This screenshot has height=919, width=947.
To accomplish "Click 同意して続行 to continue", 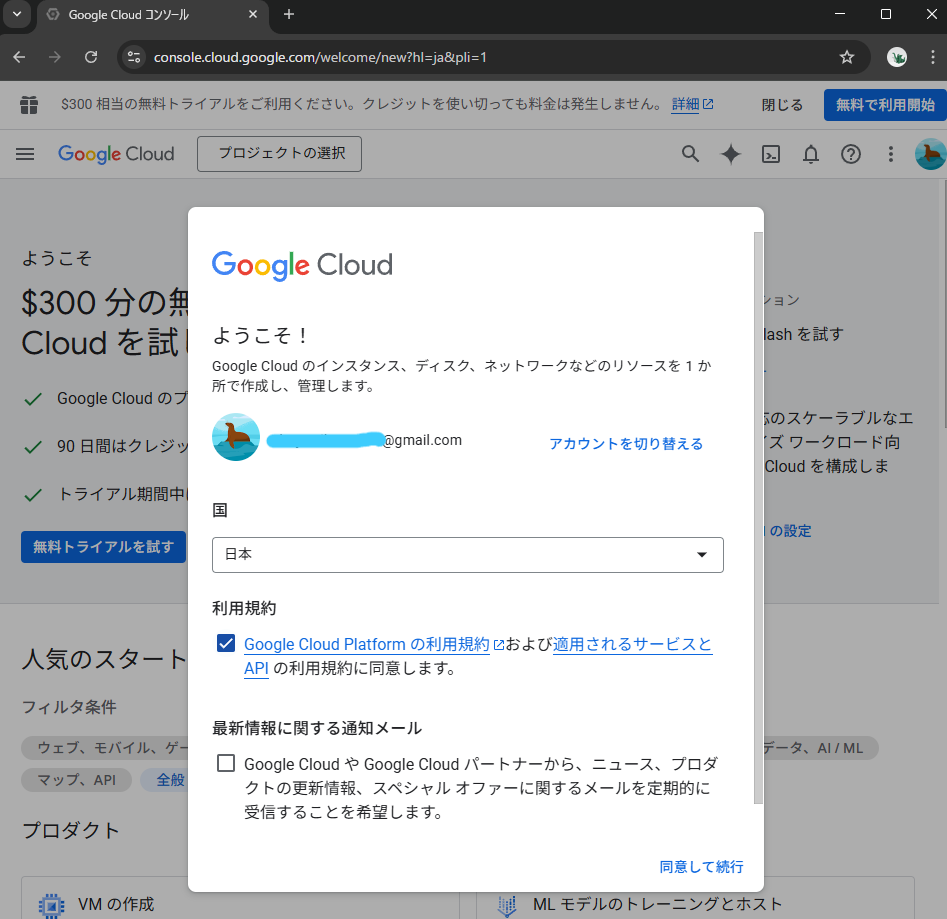I will tap(701, 867).
